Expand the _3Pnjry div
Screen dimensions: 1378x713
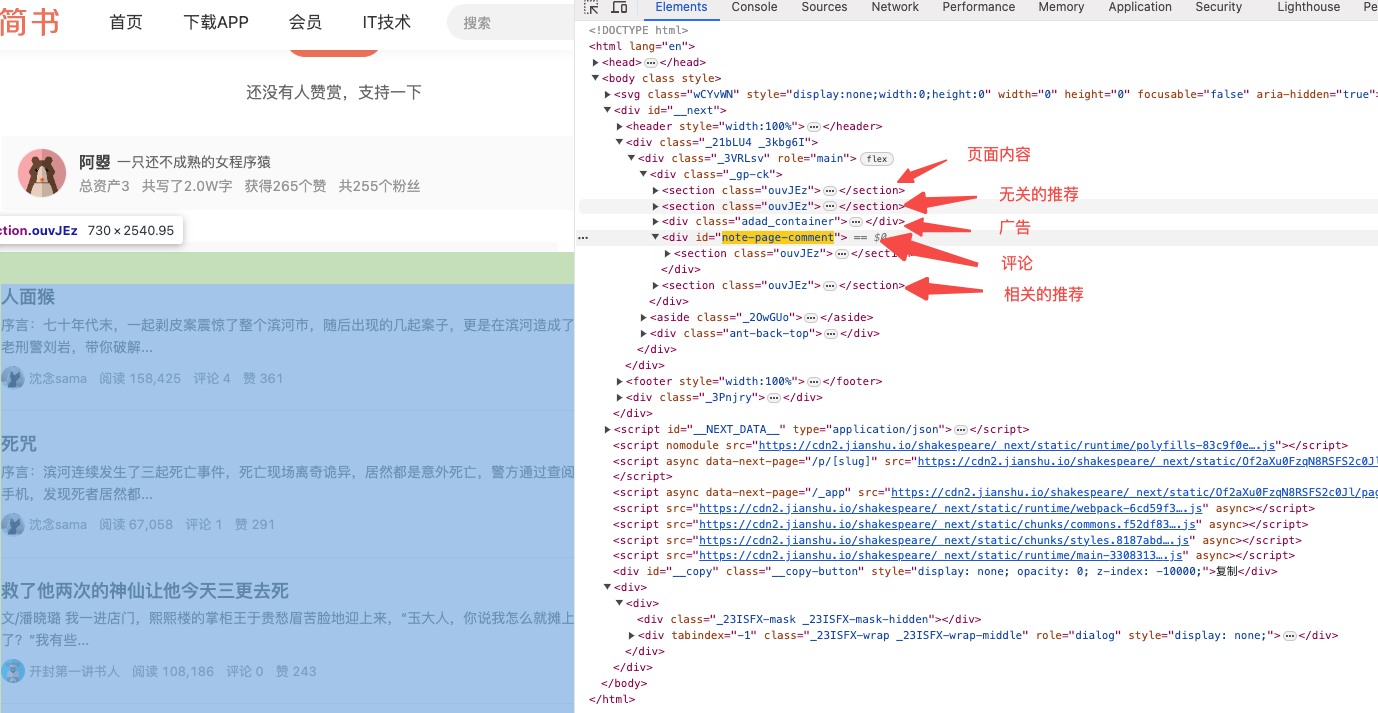tap(620, 398)
